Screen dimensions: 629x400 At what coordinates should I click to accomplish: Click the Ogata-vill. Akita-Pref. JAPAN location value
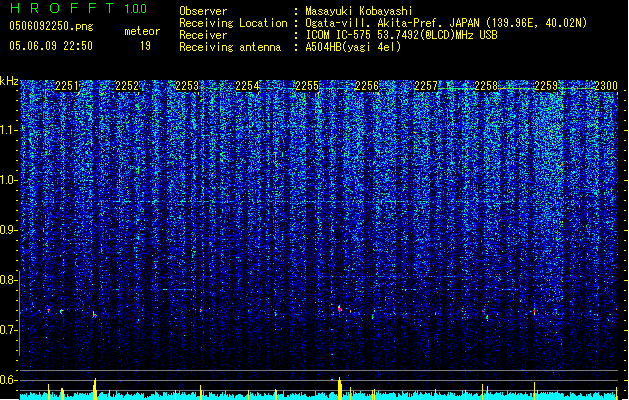click(446, 23)
